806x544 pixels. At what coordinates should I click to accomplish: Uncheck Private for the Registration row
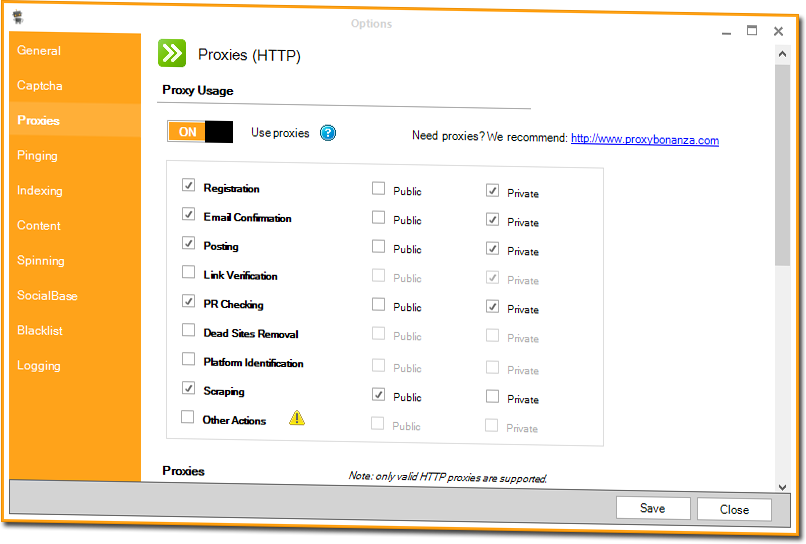click(x=492, y=191)
